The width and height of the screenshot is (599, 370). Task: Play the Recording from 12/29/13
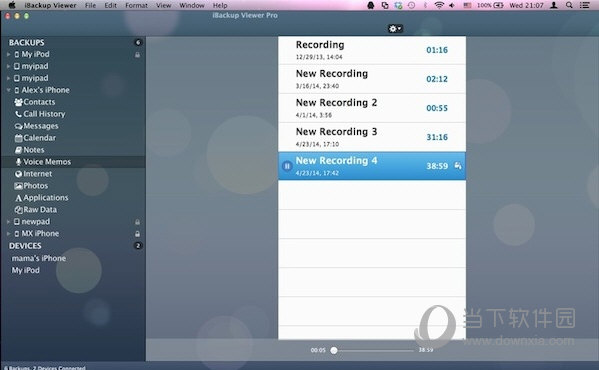(372, 50)
